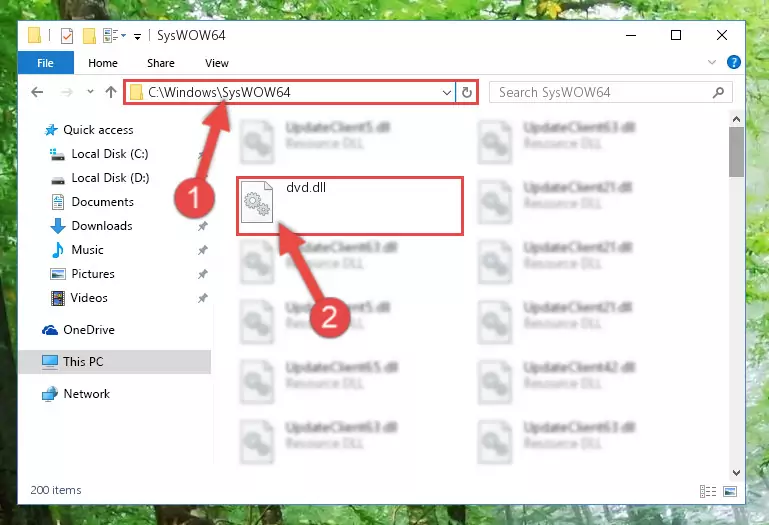This screenshot has width=769, height=525.
Task: Open Local Disk (D:) in sidebar
Action: tap(110, 178)
